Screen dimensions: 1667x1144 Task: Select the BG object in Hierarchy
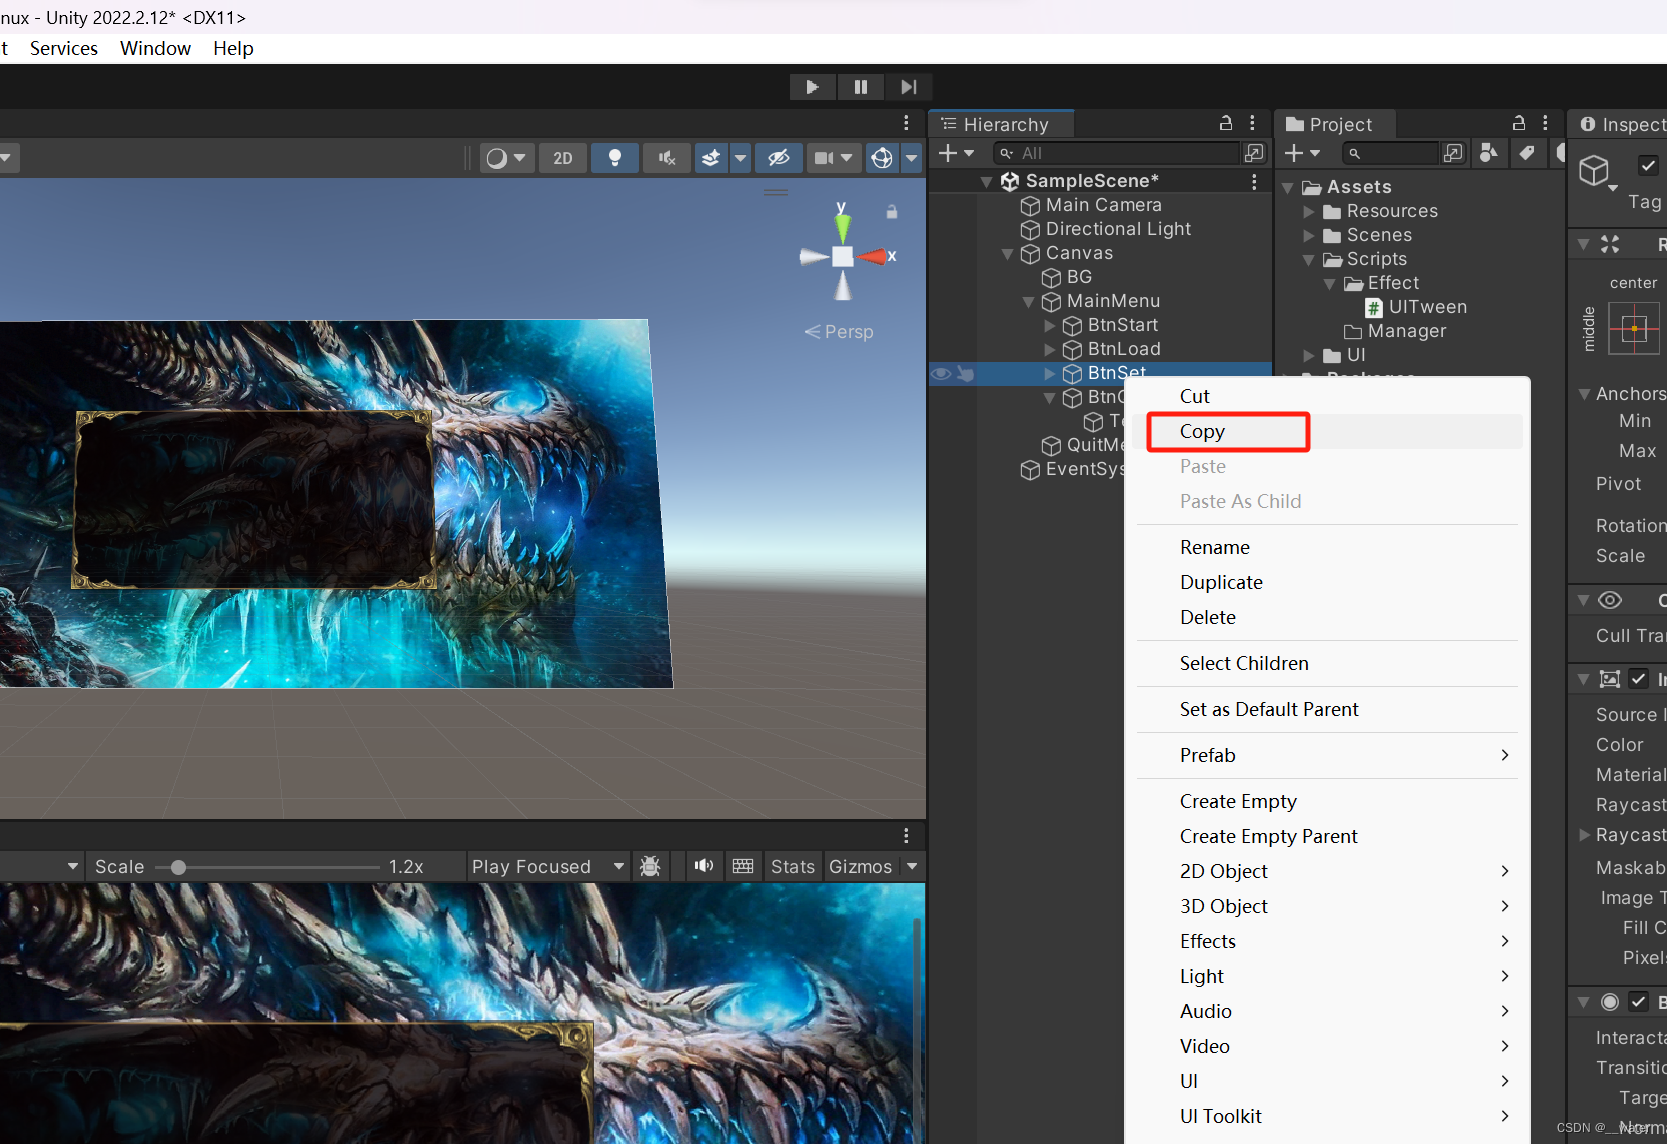pos(1079,277)
